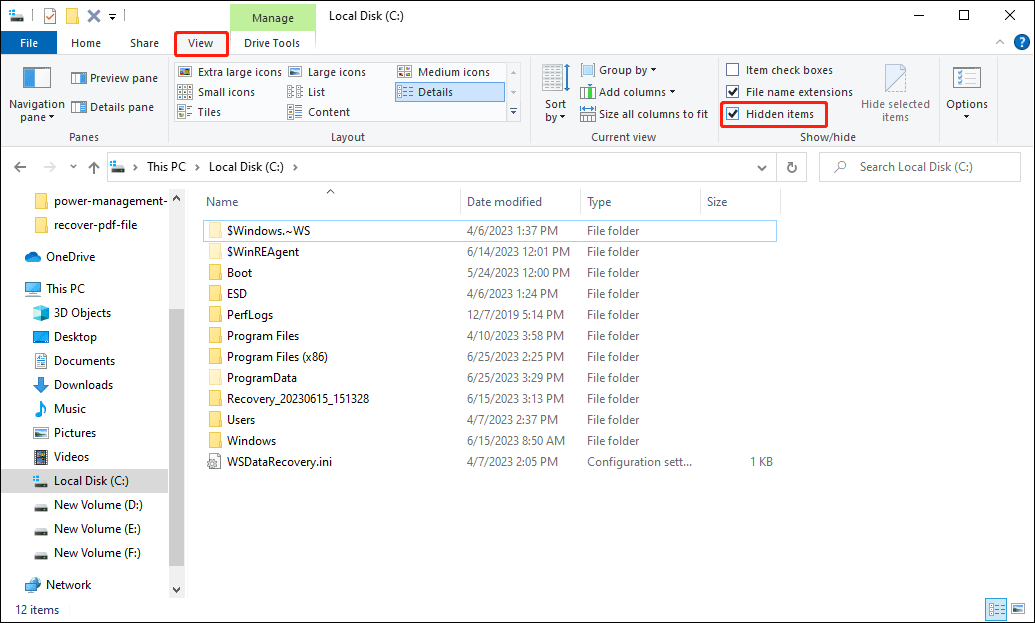
Task: Open the File menu
Action: pos(29,43)
